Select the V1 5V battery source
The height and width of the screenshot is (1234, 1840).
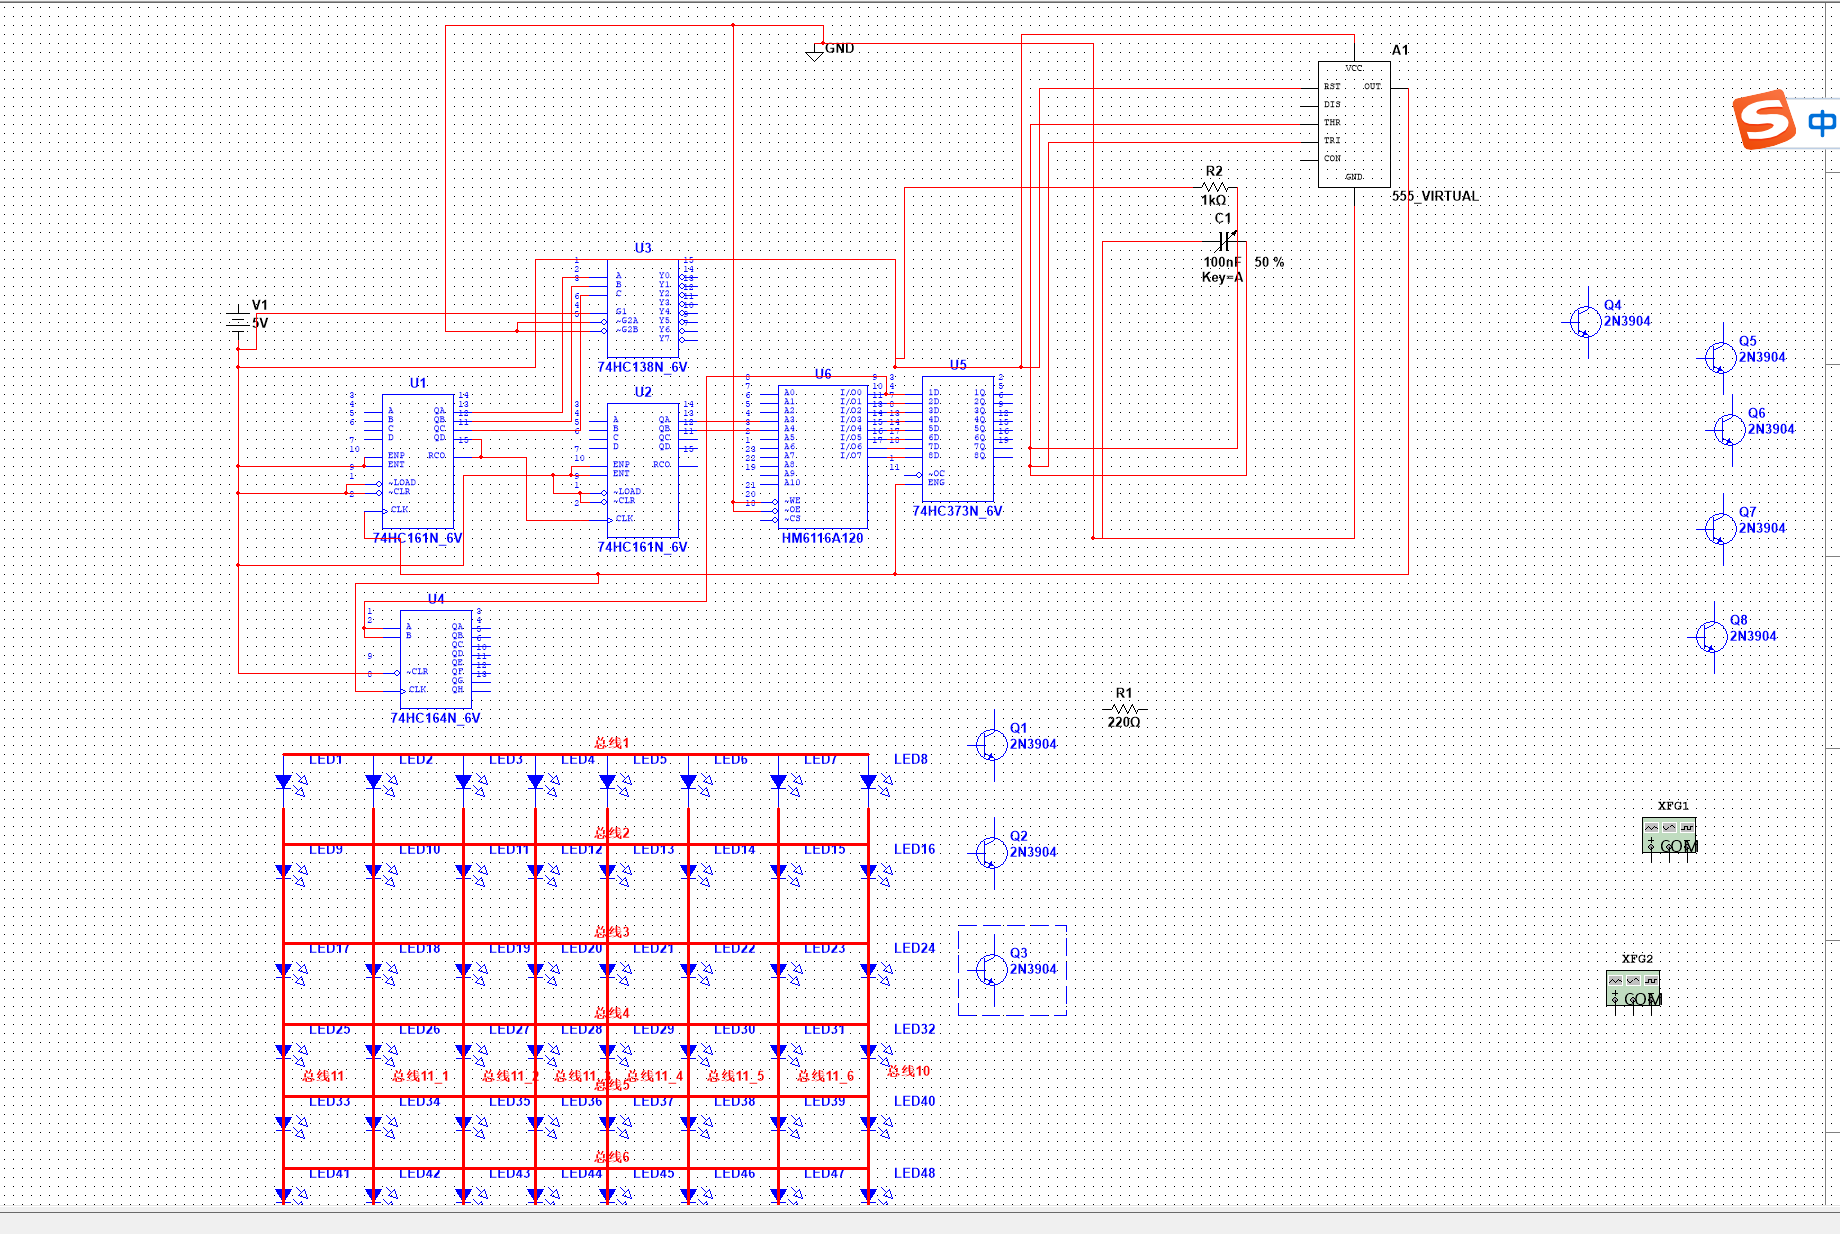[x=238, y=322]
